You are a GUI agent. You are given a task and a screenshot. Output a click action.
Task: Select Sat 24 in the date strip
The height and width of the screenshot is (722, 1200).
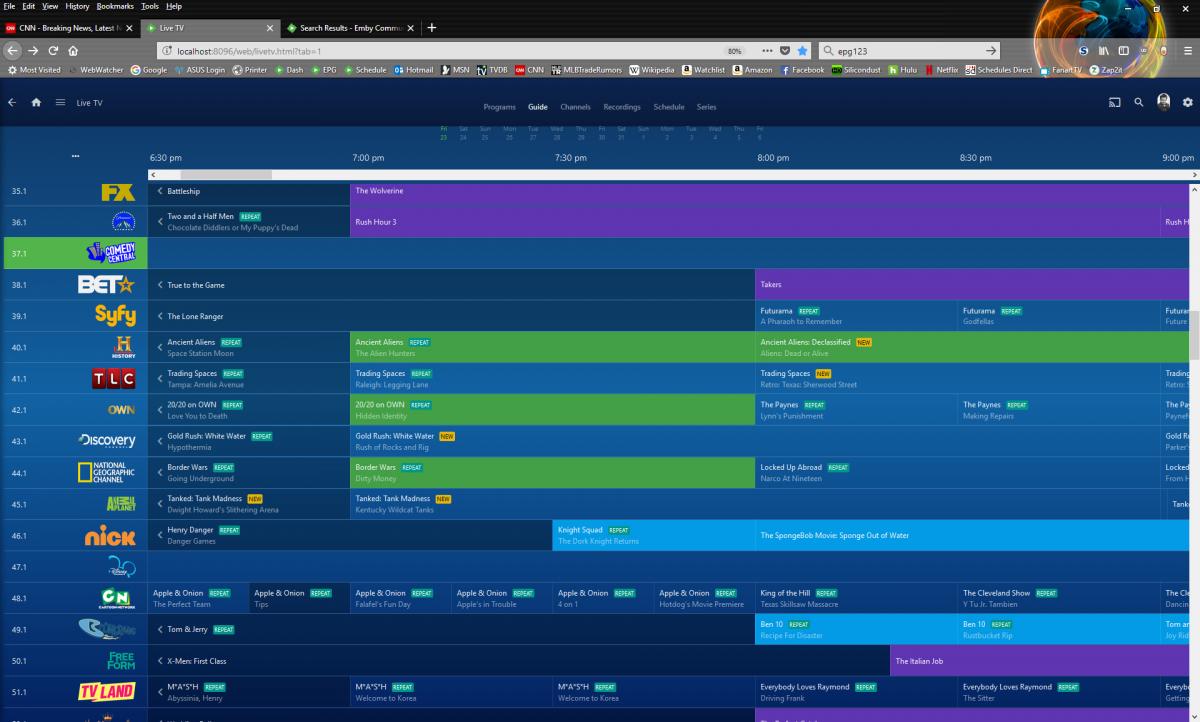pos(463,133)
